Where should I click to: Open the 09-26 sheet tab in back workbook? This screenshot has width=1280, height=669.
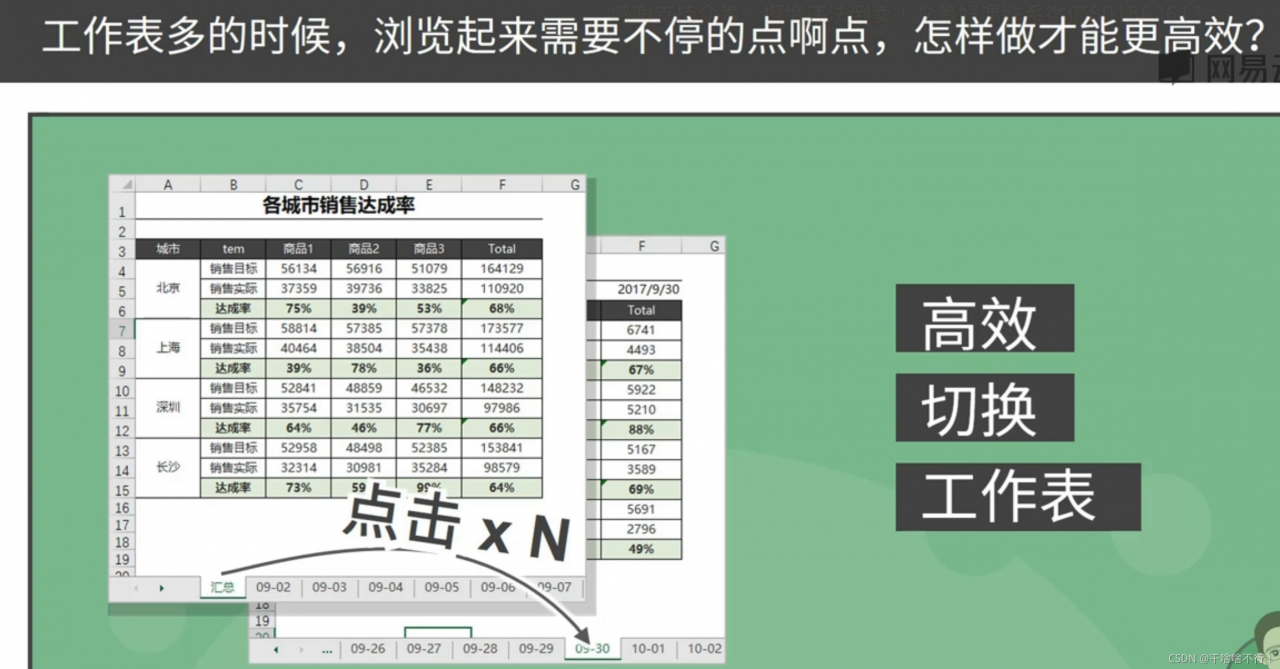pos(368,649)
